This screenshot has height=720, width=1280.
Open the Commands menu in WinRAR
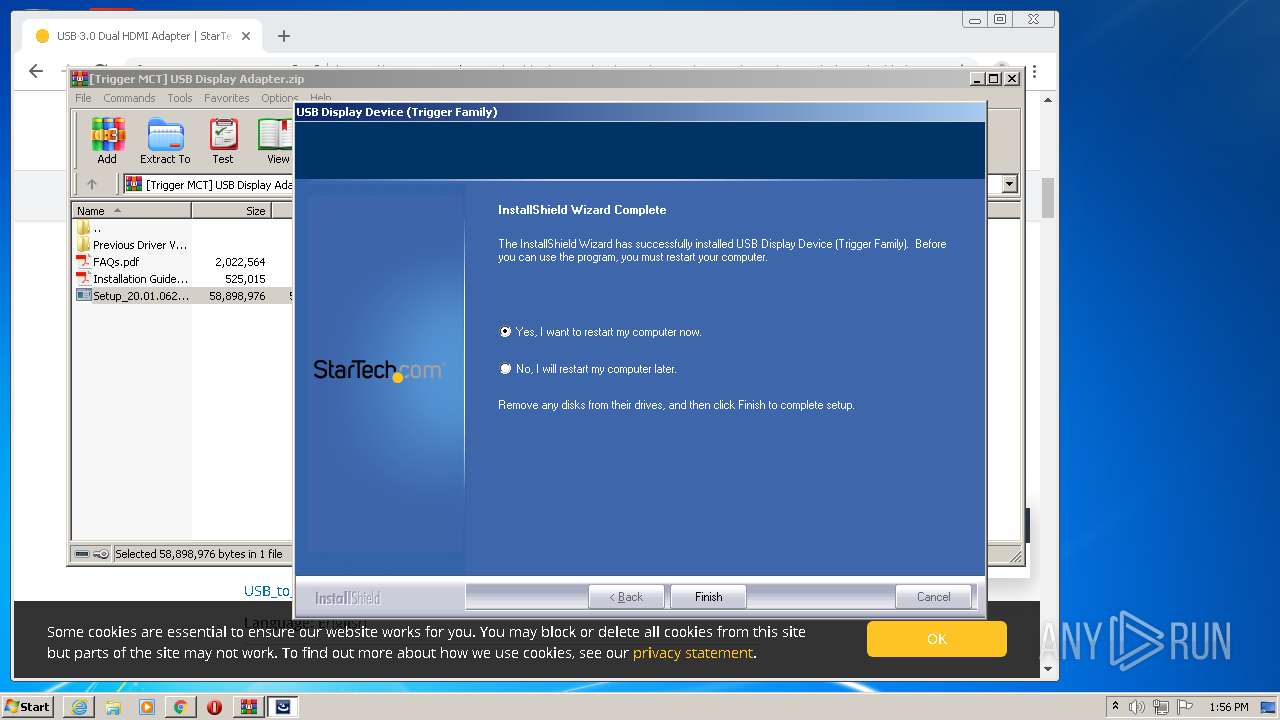(x=129, y=98)
